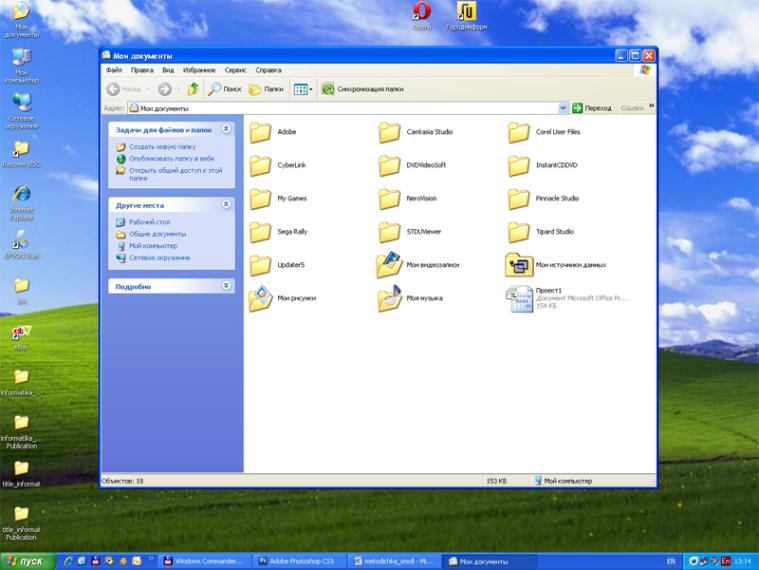Select the Opera desktop shortcut
The height and width of the screenshot is (570, 759).
coord(422,15)
